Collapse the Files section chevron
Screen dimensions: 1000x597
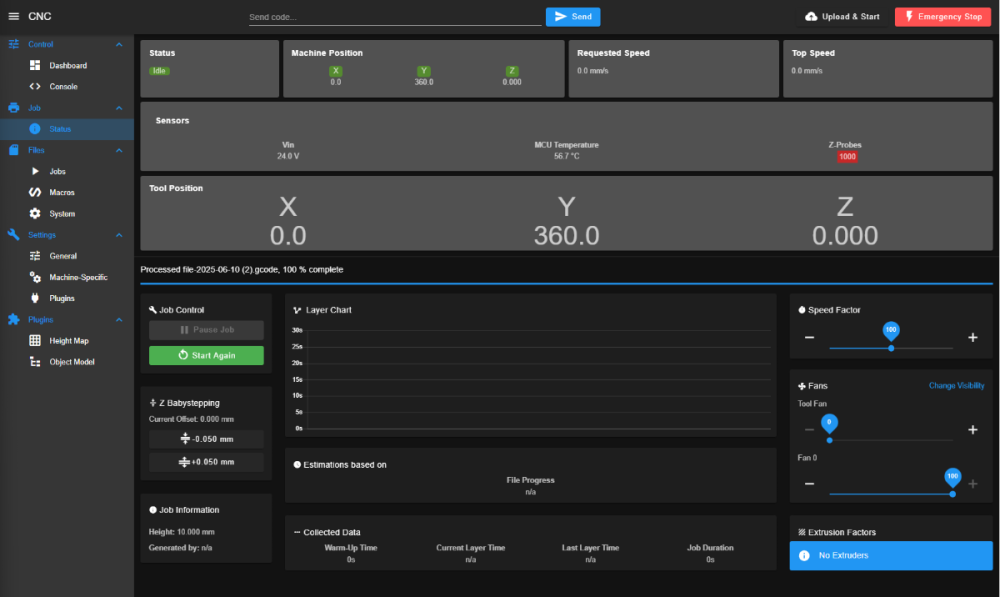tap(119, 151)
